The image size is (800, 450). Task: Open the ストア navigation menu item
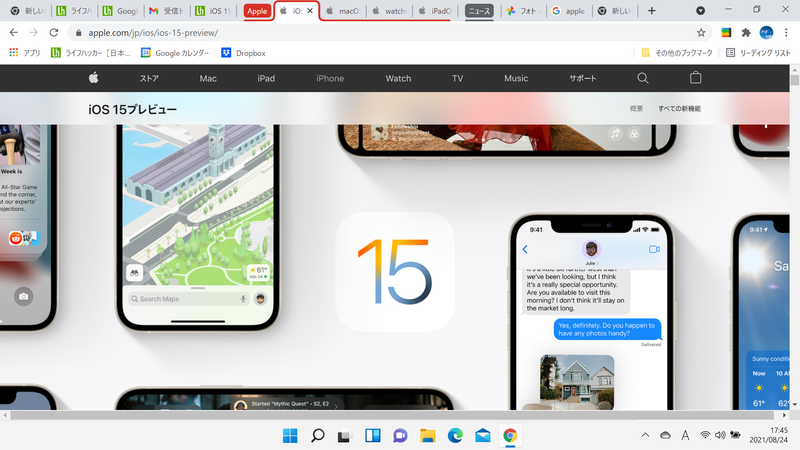(x=149, y=78)
